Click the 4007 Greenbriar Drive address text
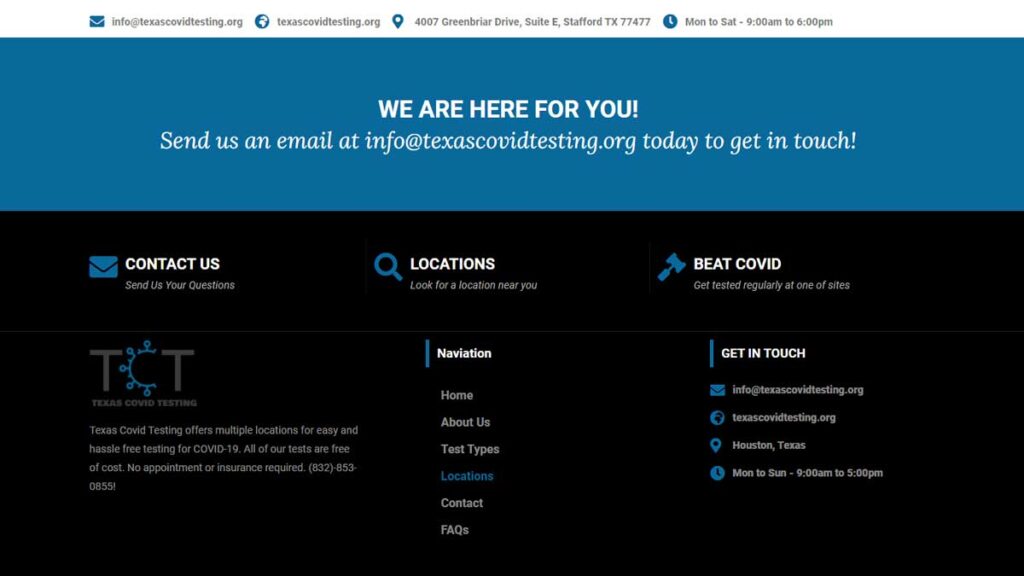This screenshot has height=576, width=1024. point(532,22)
